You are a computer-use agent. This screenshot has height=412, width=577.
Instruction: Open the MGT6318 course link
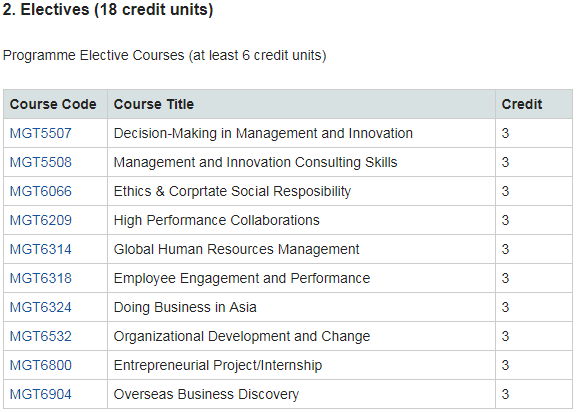coord(40,278)
